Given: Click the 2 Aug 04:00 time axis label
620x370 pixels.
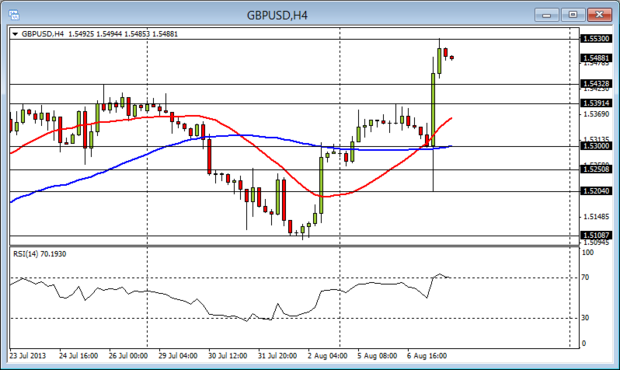Looking at the screenshot, I should [x=327, y=356].
